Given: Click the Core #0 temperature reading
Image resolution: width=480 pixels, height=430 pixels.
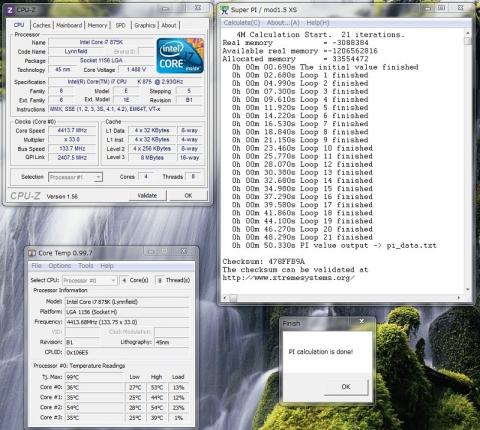Looking at the screenshot, I should click(x=94, y=387).
